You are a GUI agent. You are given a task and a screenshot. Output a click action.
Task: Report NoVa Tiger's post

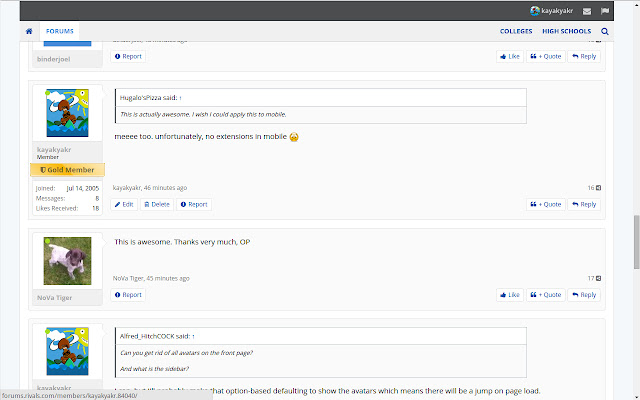(128, 295)
